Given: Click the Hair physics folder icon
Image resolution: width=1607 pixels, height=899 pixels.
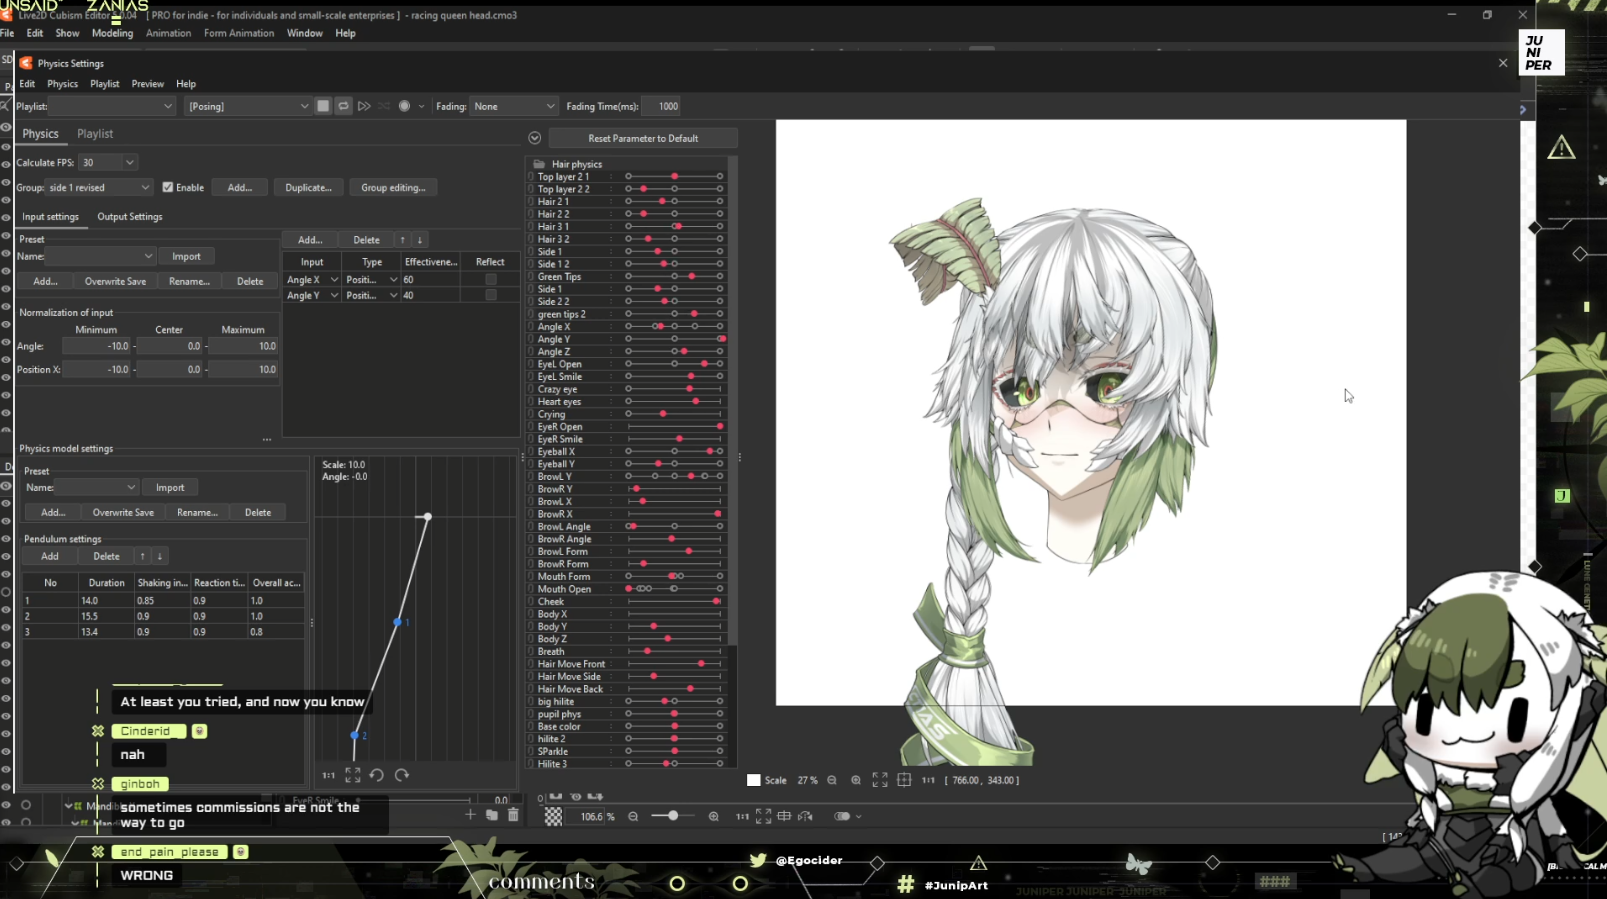Looking at the screenshot, I should tap(540, 164).
